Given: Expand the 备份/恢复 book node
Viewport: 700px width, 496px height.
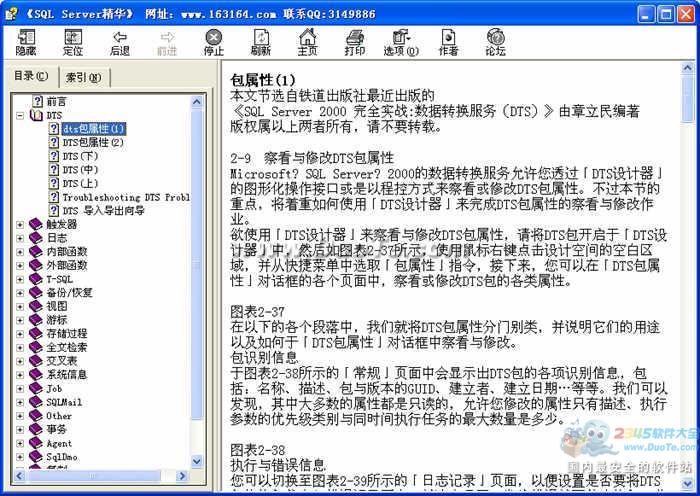Looking at the screenshot, I should [x=20, y=293].
